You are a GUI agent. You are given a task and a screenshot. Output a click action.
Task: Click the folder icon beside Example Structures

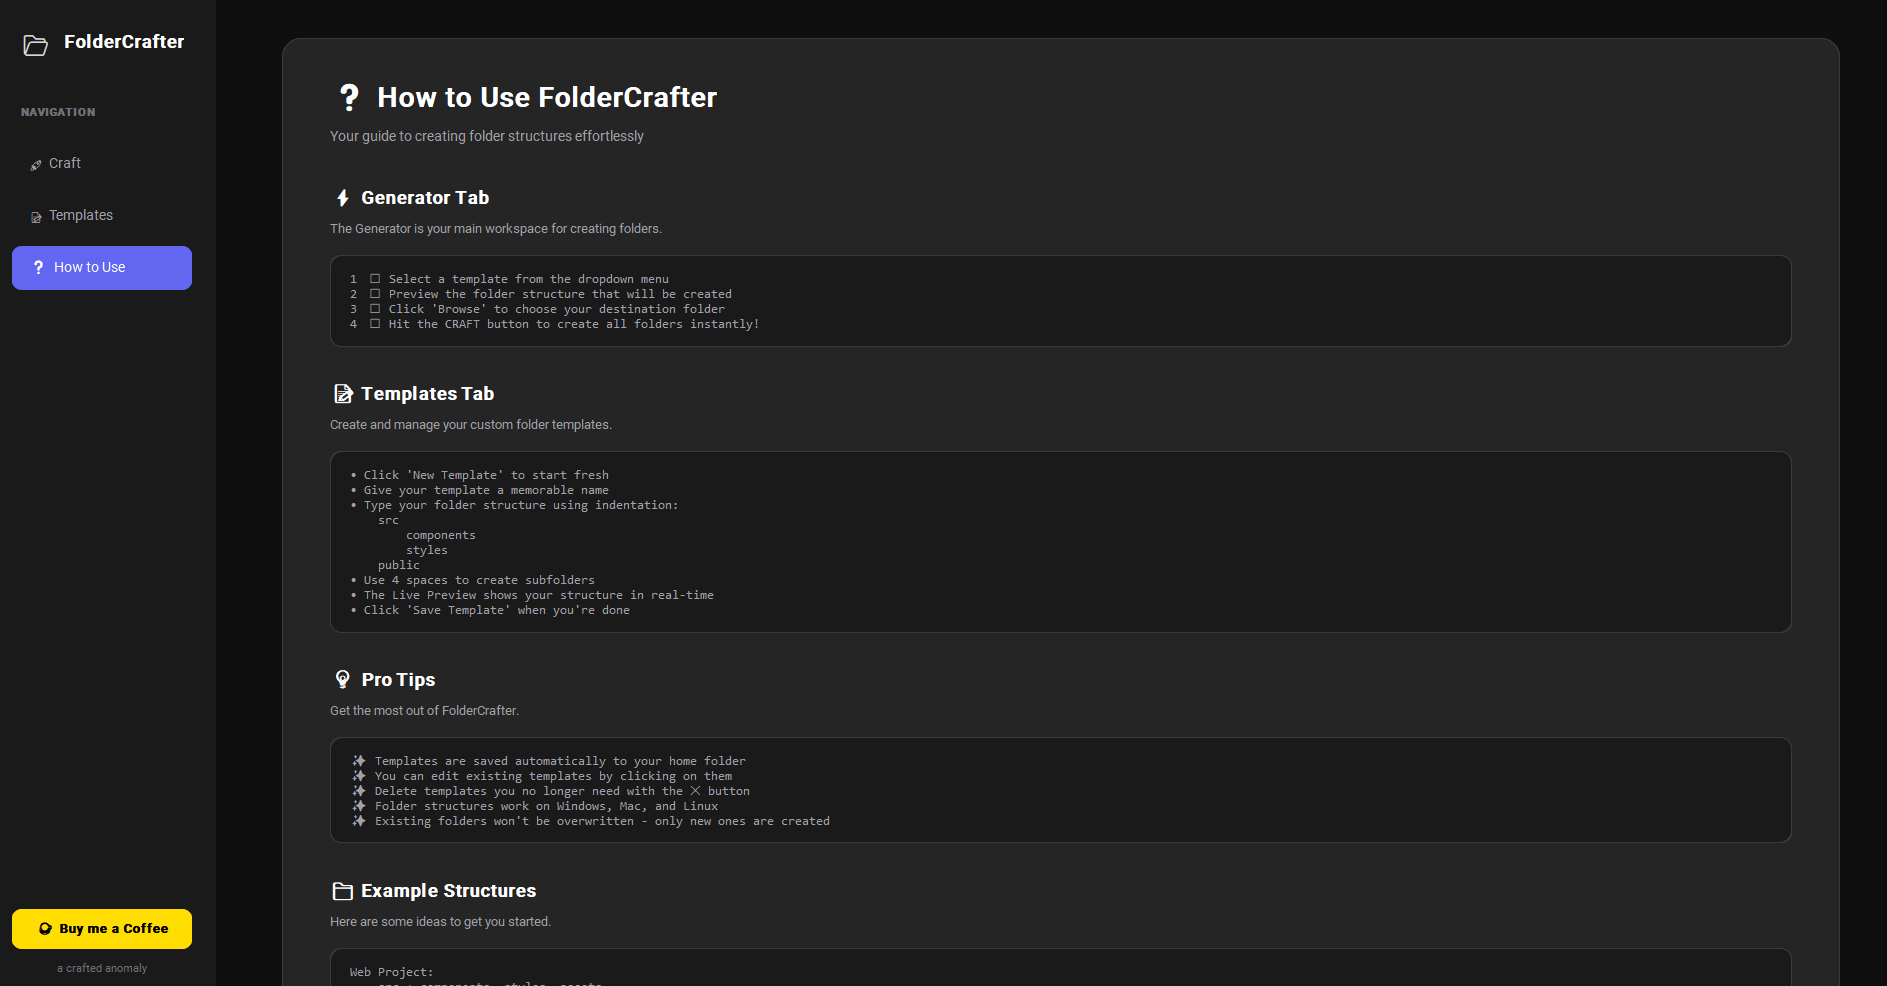tap(343, 891)
